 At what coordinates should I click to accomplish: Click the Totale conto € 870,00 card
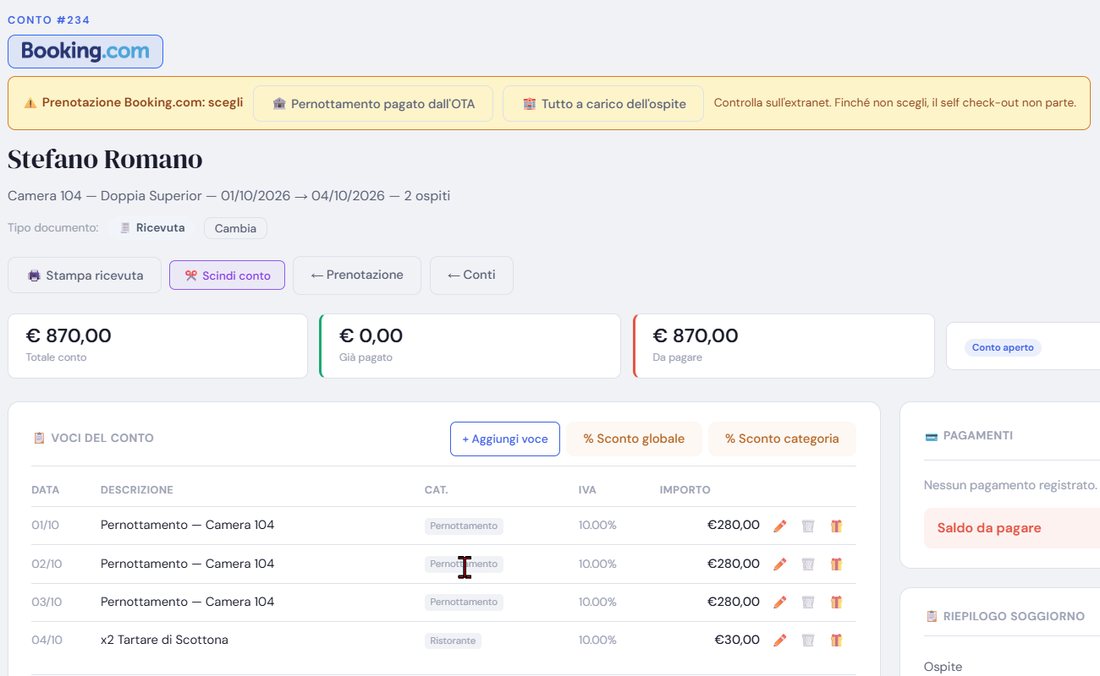pos(158,346)
